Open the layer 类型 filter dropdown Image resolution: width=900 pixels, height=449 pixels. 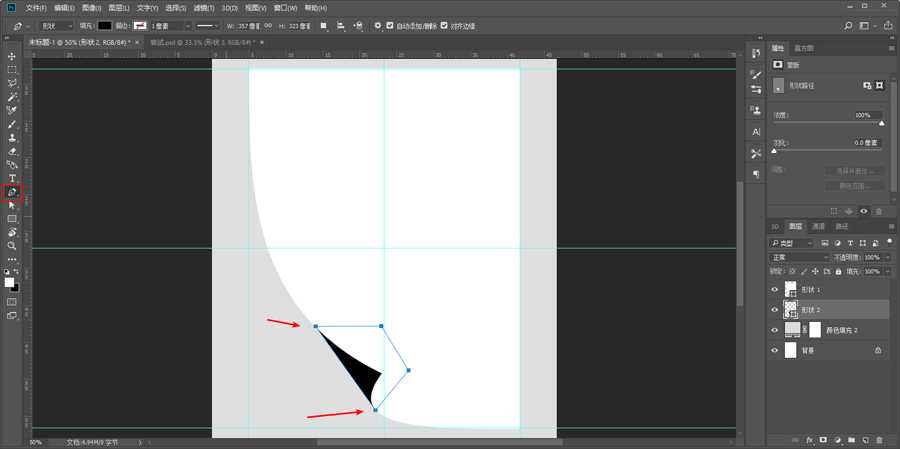[792, 243]
